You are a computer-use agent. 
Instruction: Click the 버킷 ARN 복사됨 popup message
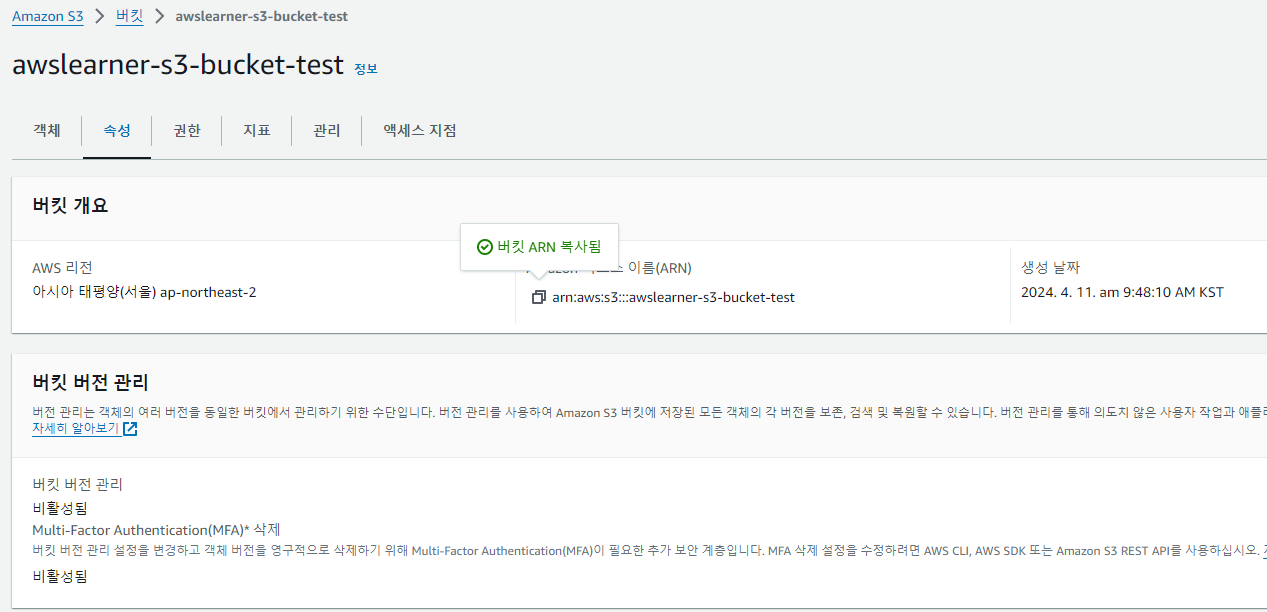540,247
